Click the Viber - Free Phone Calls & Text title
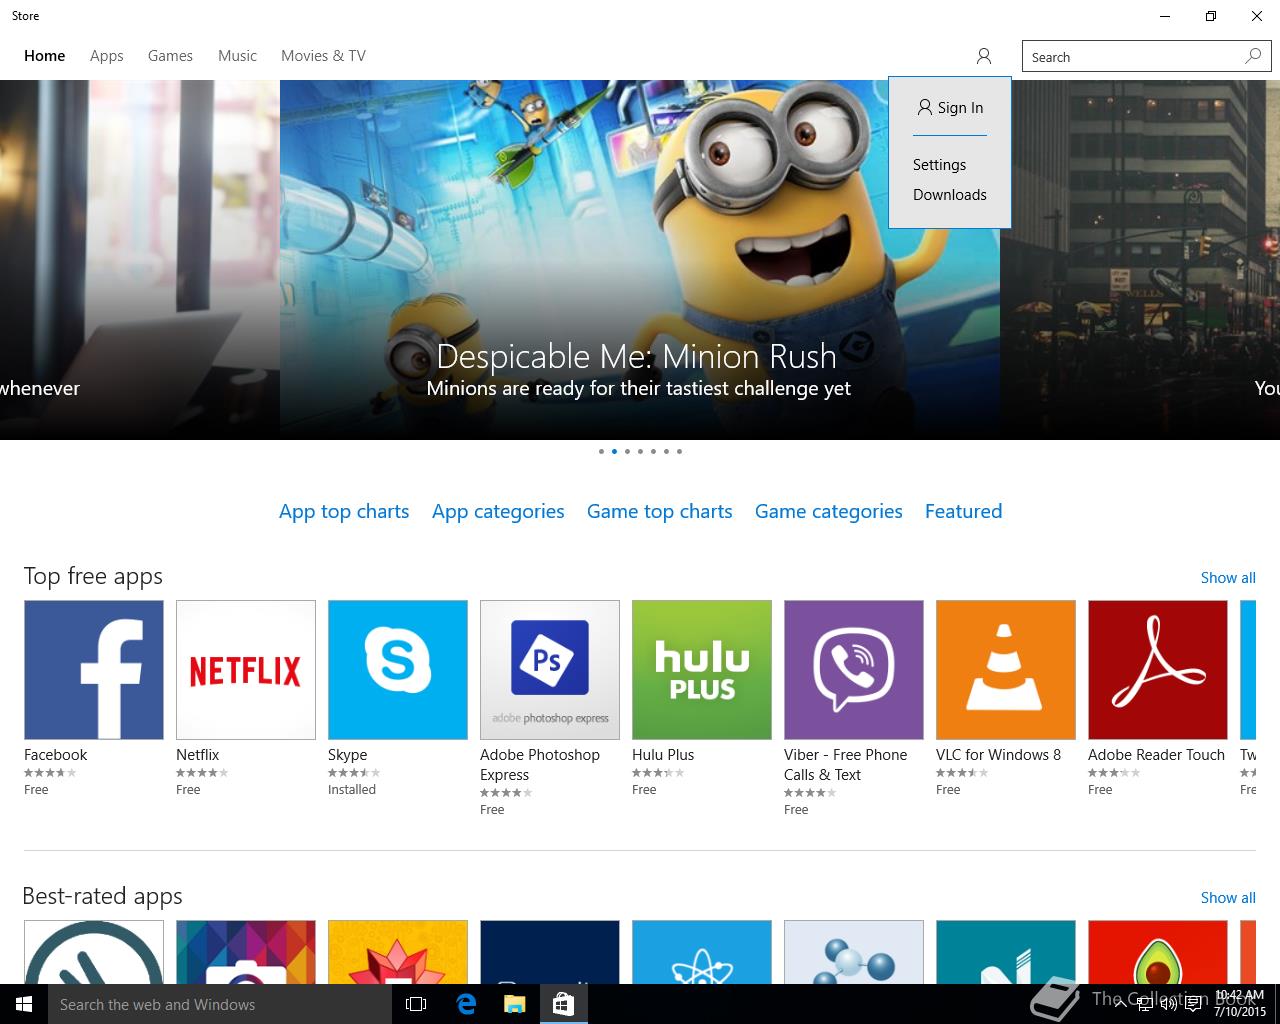Screen dimensions: 1280x1024 pyautogui.click(x=846, y=765)
